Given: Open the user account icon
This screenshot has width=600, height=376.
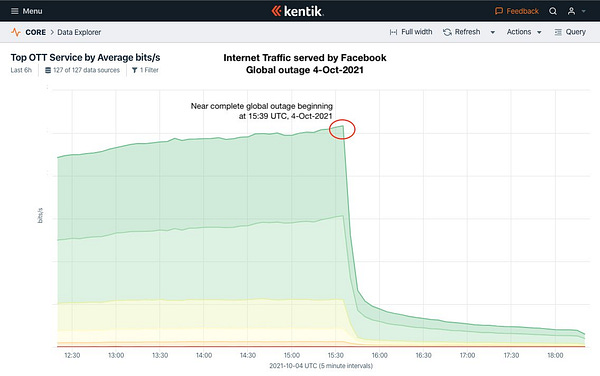Looking at the screenshot, I should tap(571, 11).
